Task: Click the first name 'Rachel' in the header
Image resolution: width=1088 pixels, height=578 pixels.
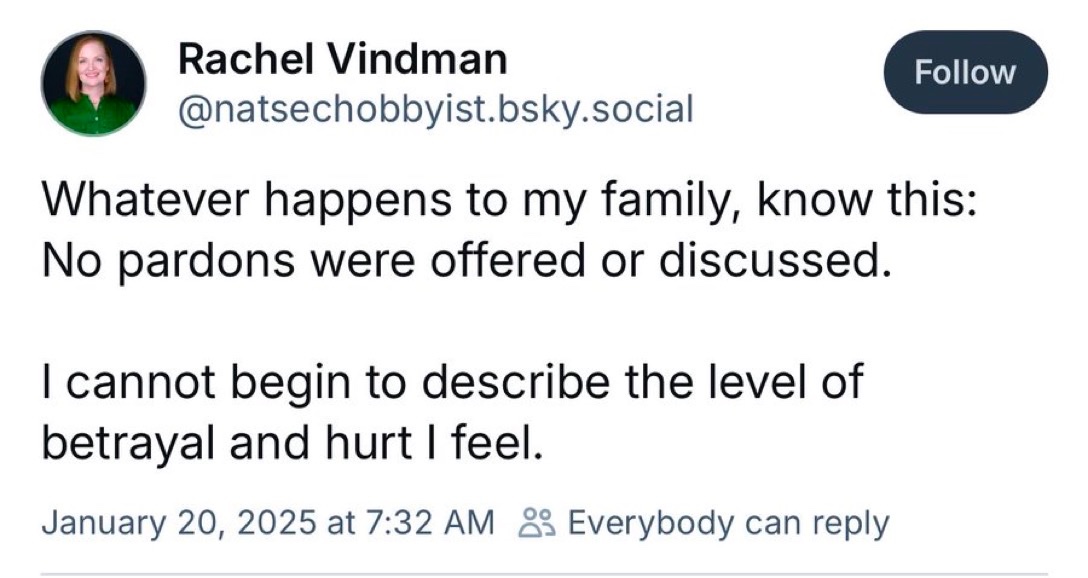Action: pyautogui.click(x=235, y=60)
